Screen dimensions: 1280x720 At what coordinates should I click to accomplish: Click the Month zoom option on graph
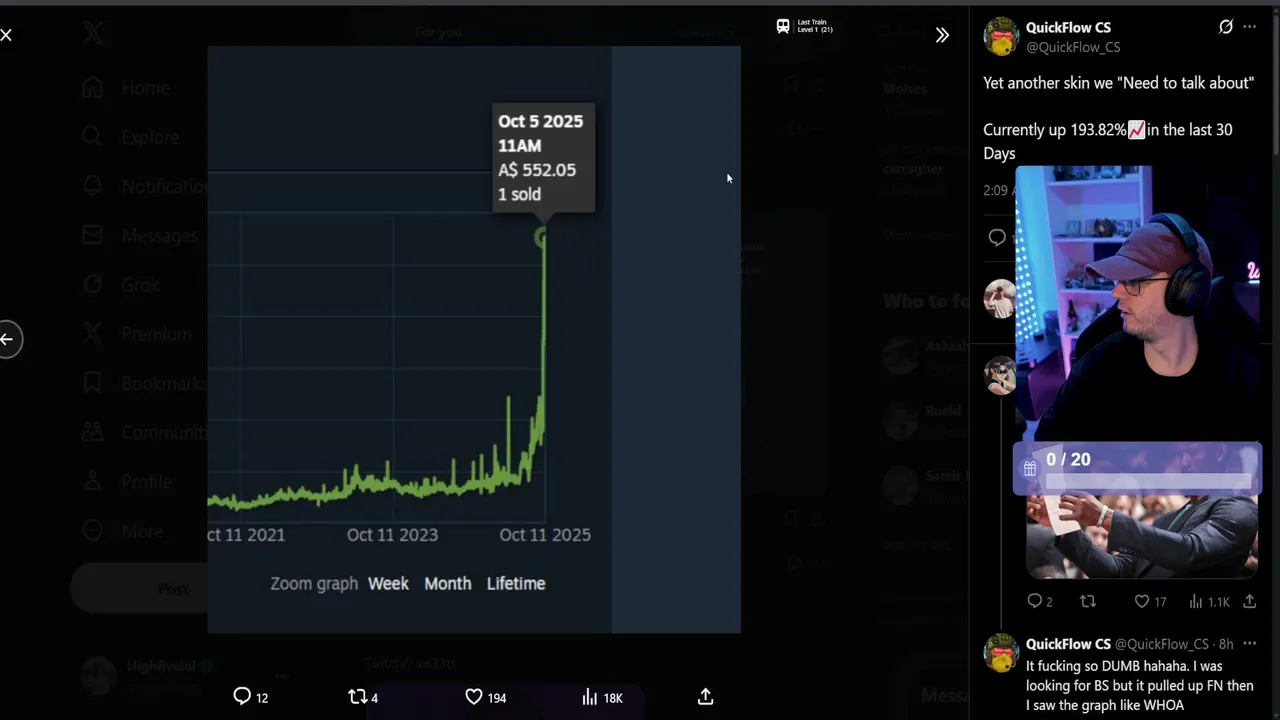(x=447, y=583)
